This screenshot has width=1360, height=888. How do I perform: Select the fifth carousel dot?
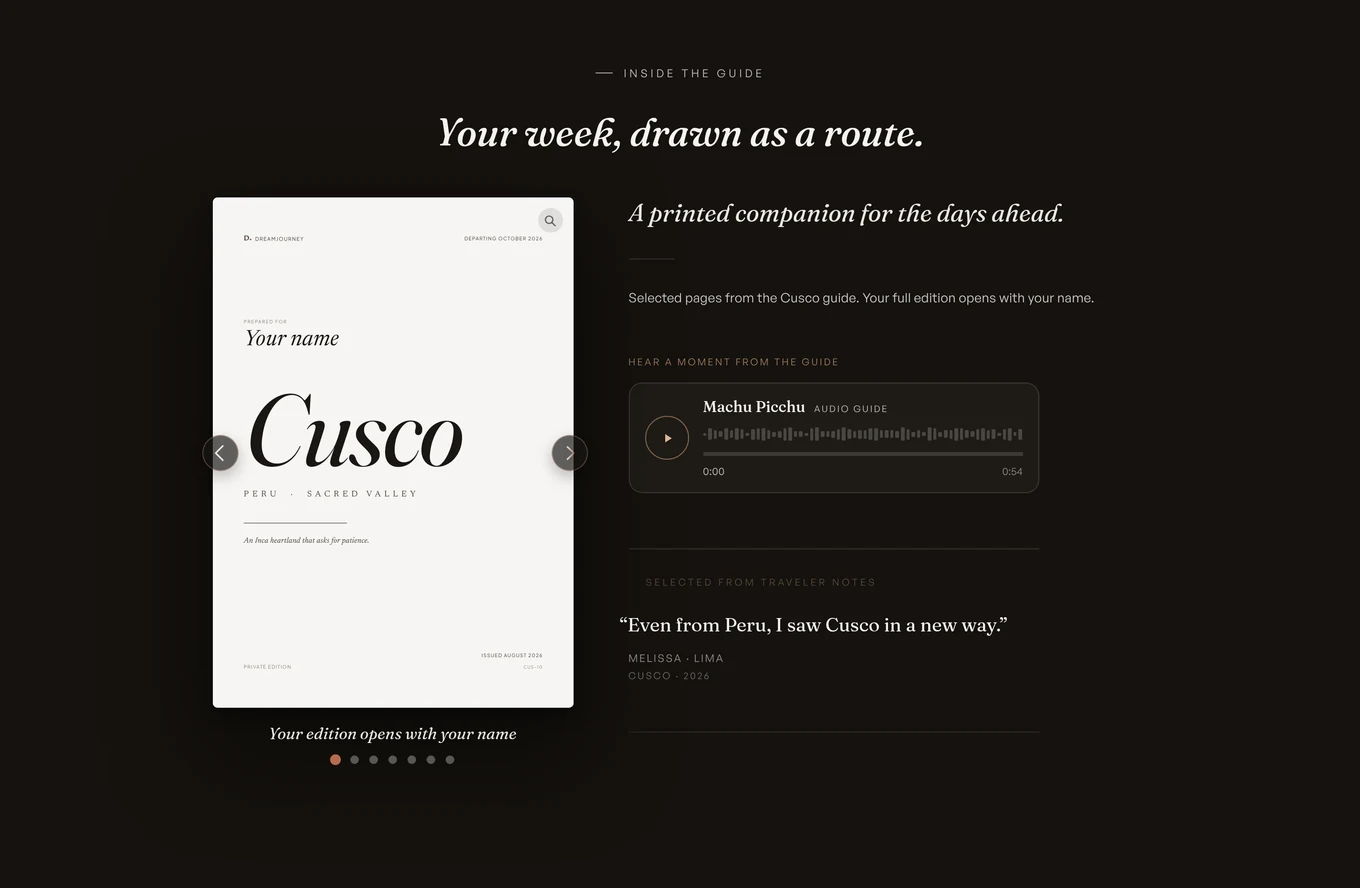click(411, 760)
